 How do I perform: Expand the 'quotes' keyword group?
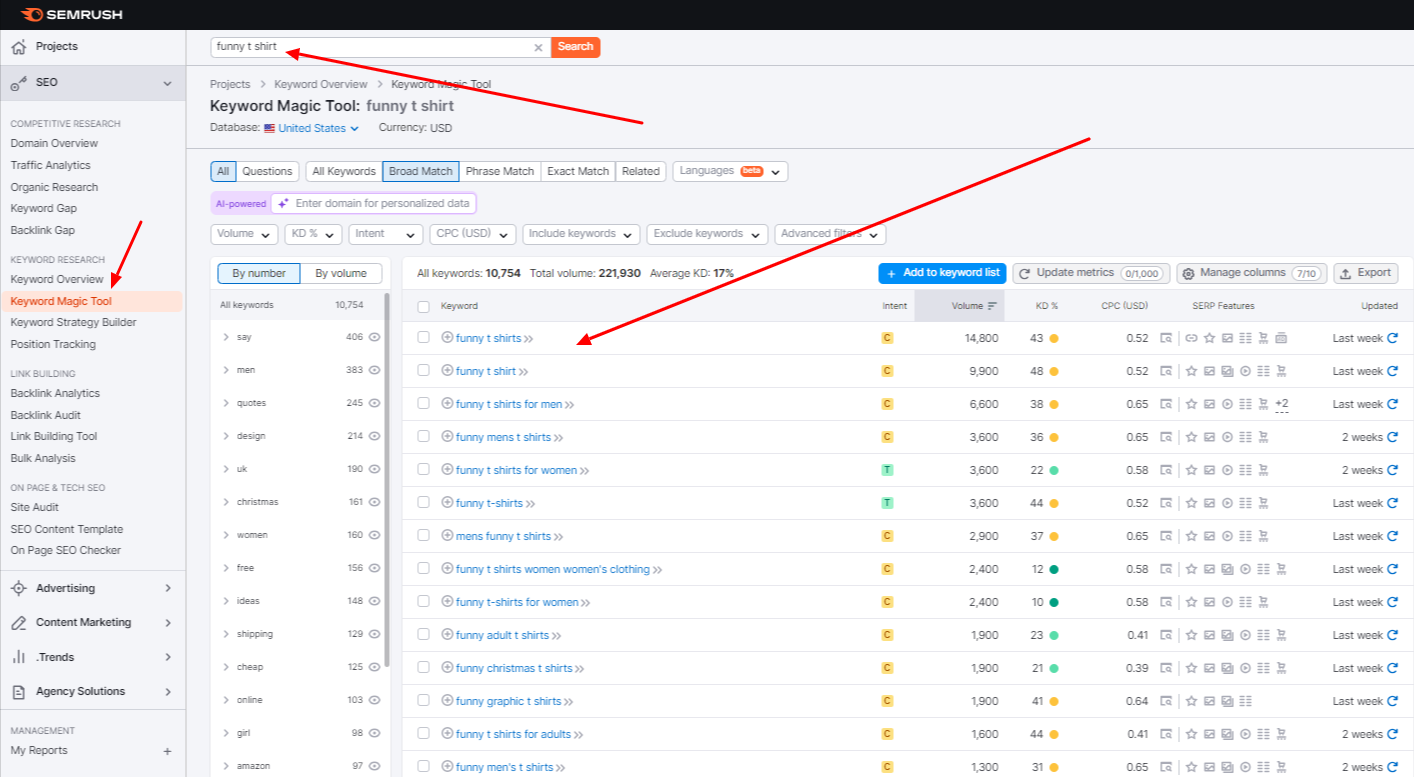[x=227, y=403]
